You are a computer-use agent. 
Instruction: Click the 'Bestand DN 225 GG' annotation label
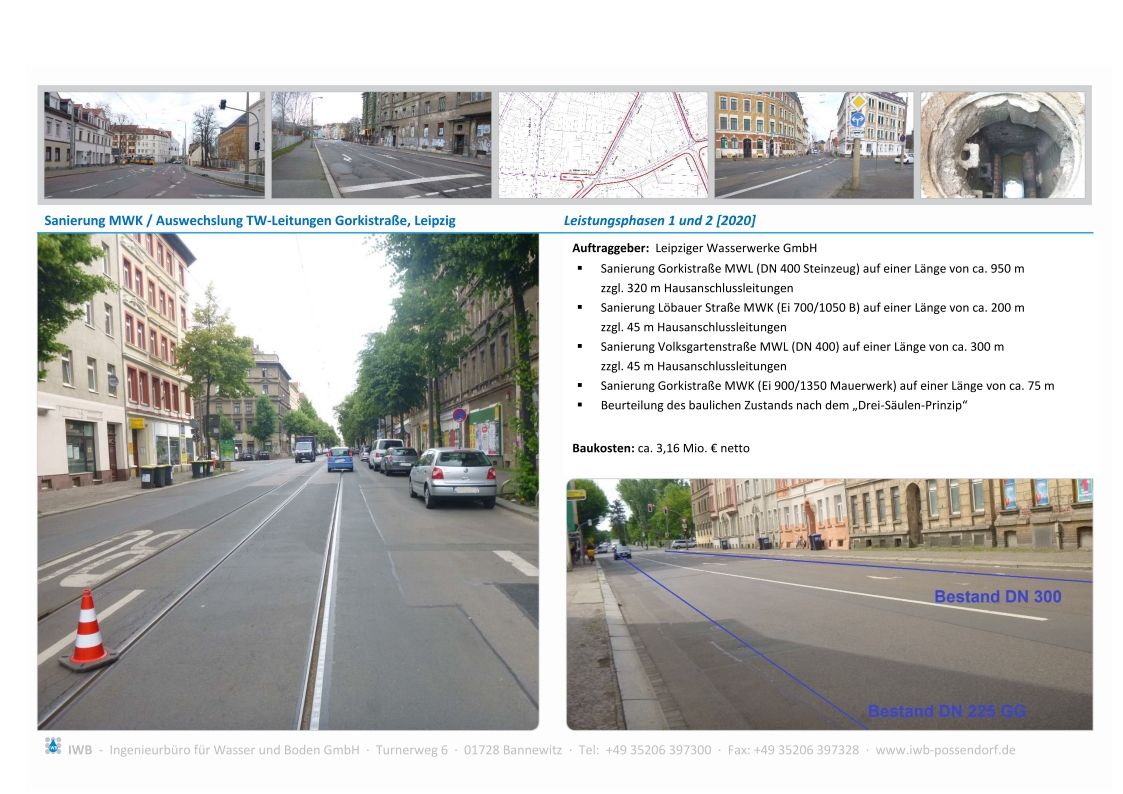(946, 712)
